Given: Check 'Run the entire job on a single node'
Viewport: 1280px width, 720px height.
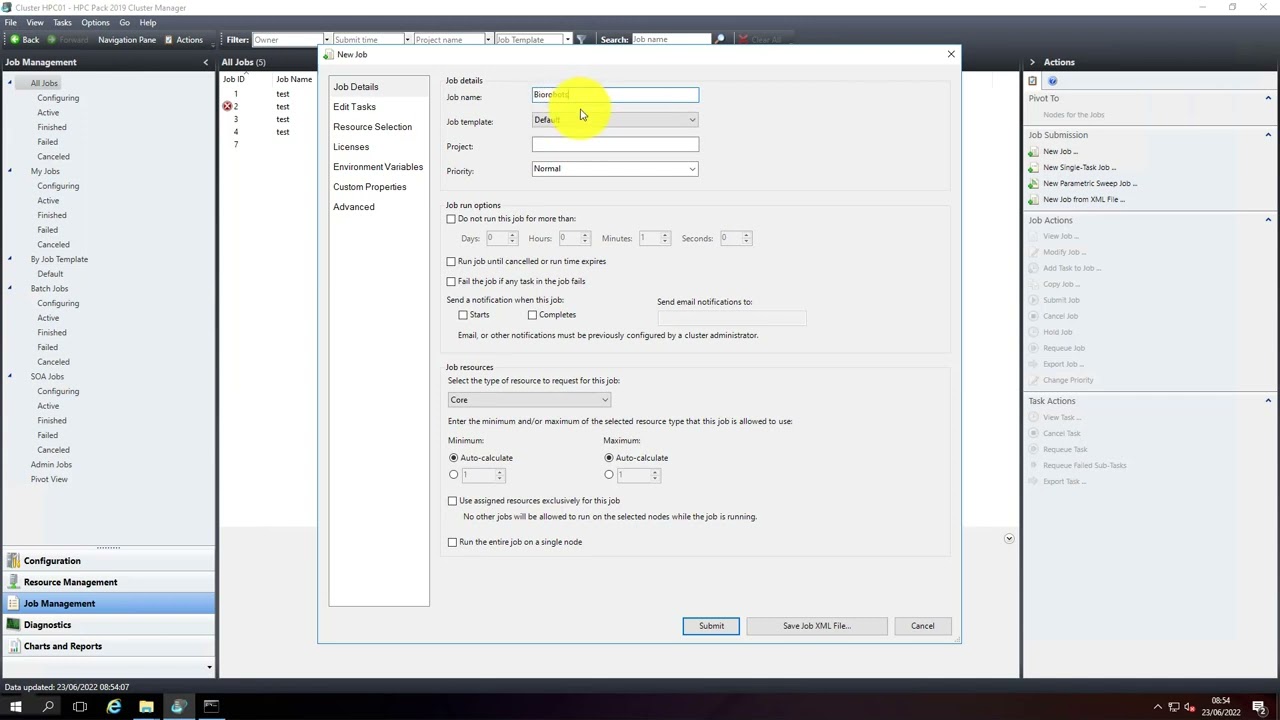Looking at the screenshot, I should tap(452, 542).
